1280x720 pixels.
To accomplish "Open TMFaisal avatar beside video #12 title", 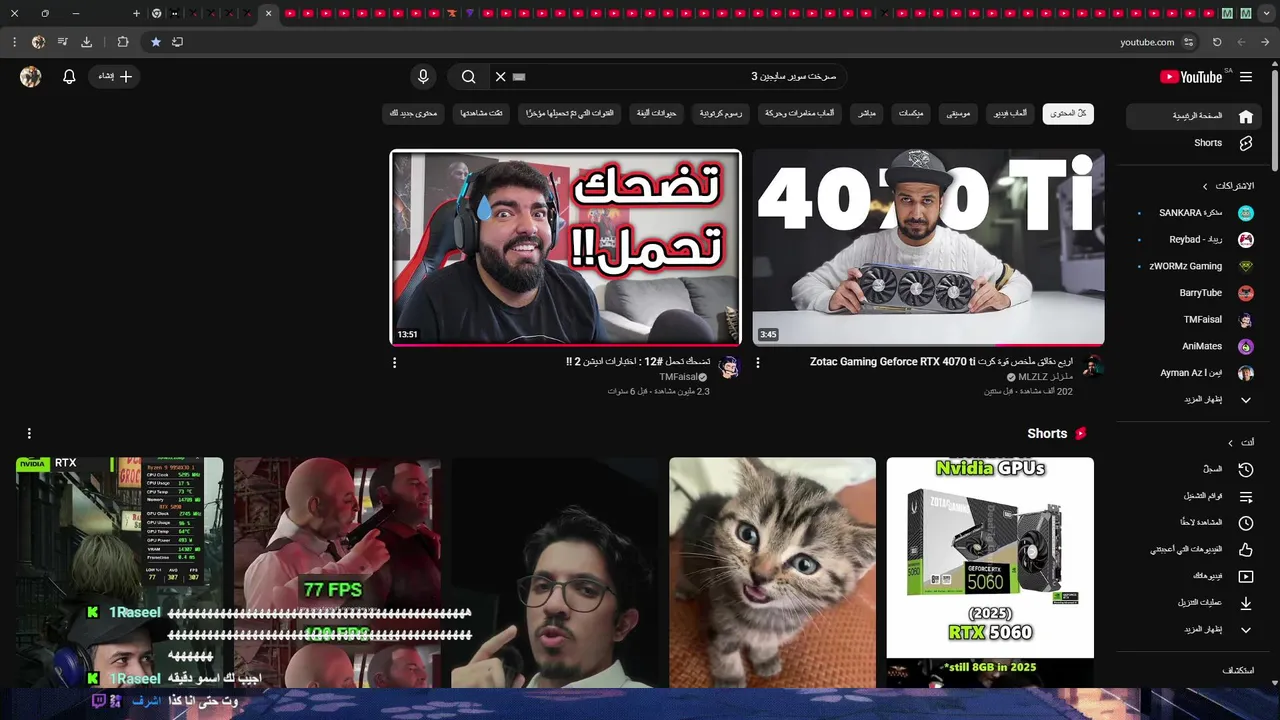I will coord(729,367).
